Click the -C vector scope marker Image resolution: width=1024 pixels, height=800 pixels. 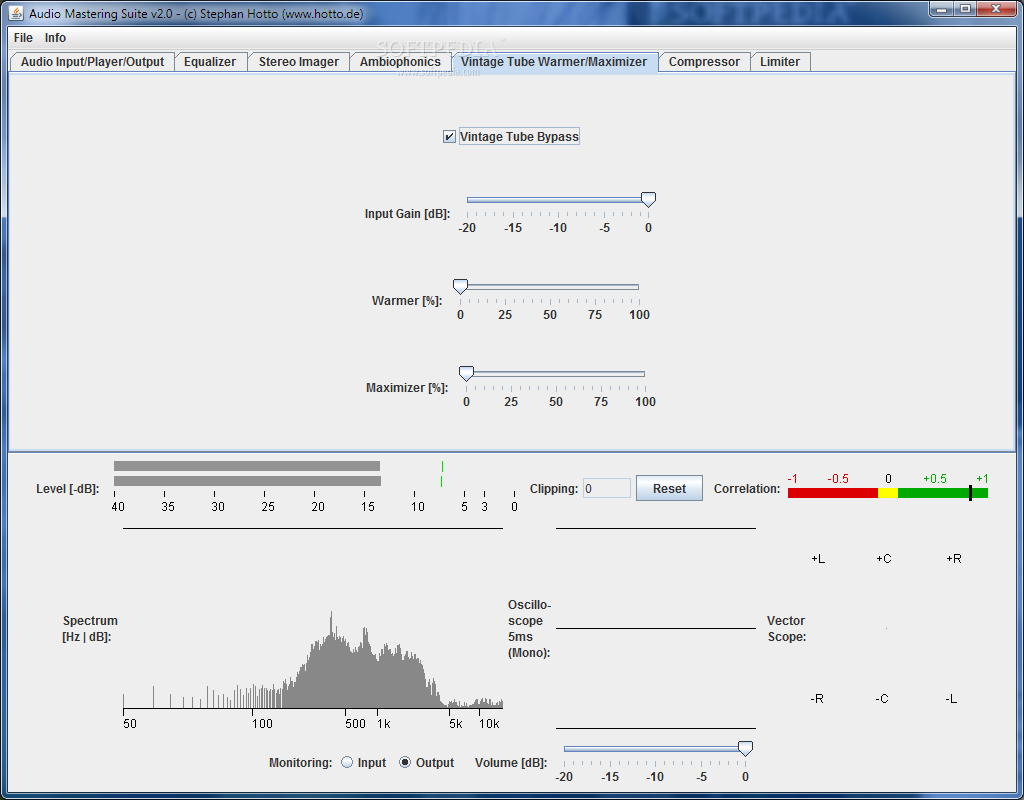[882, 699]
